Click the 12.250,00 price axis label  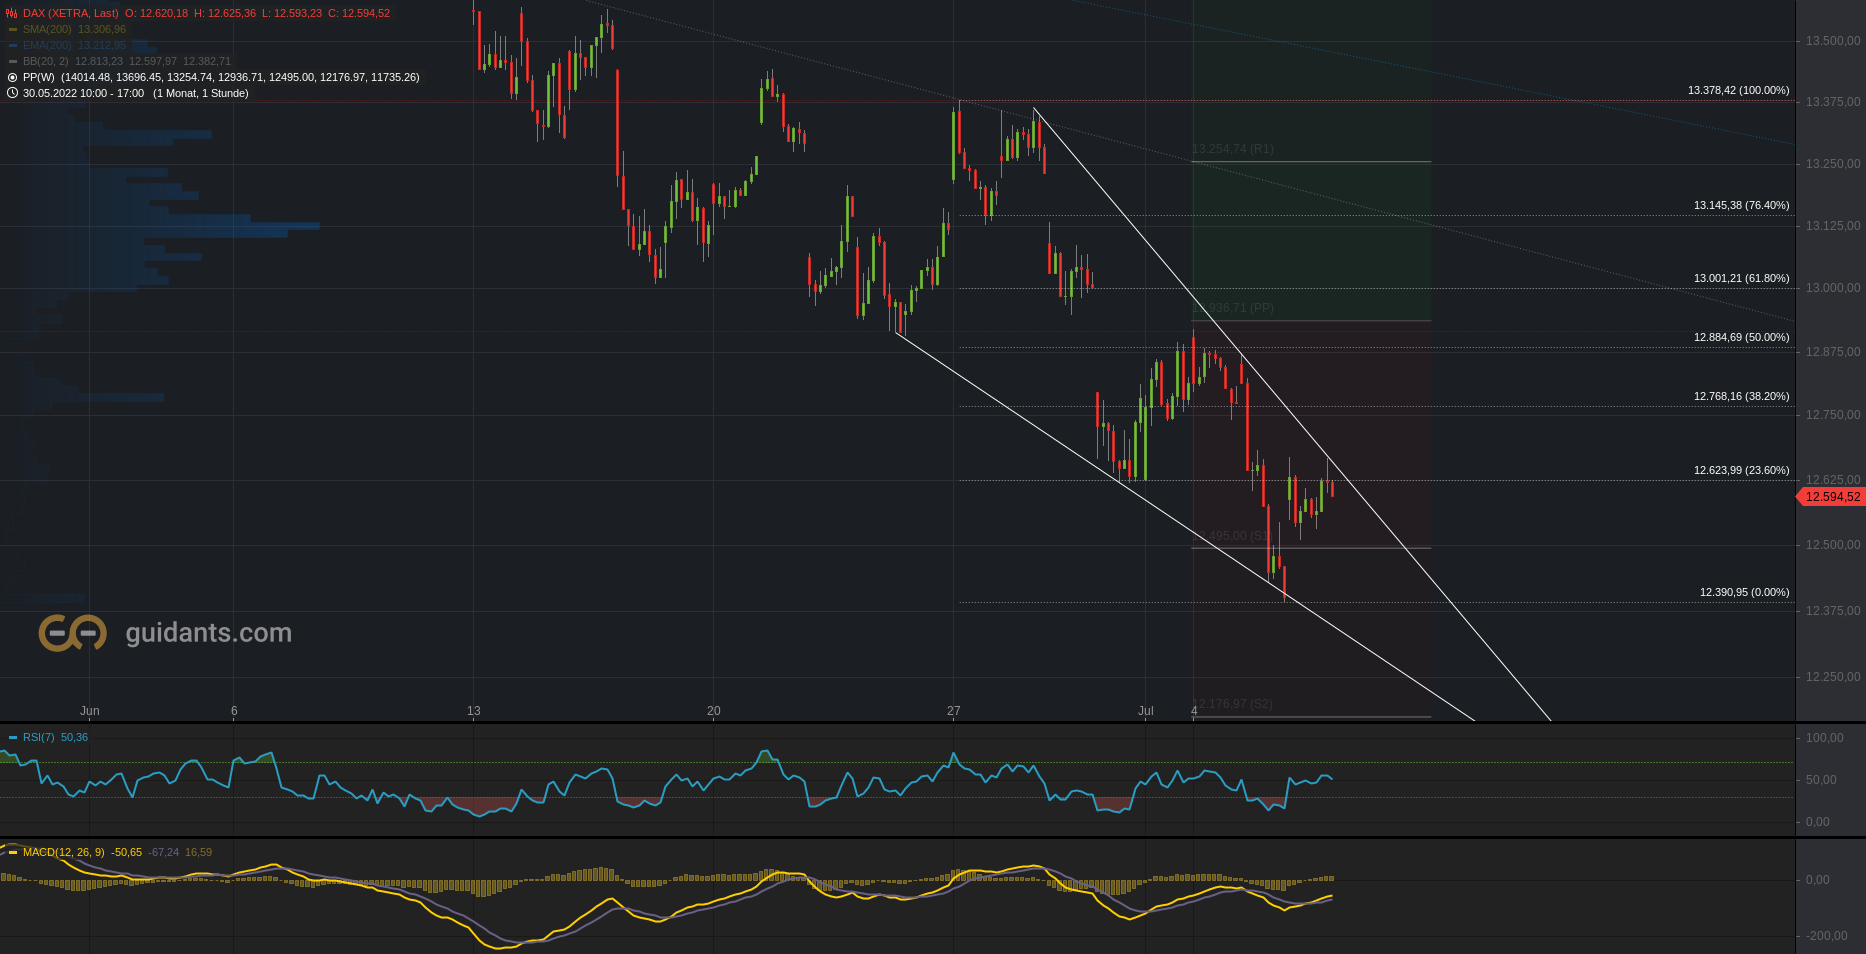point(1833,677)
